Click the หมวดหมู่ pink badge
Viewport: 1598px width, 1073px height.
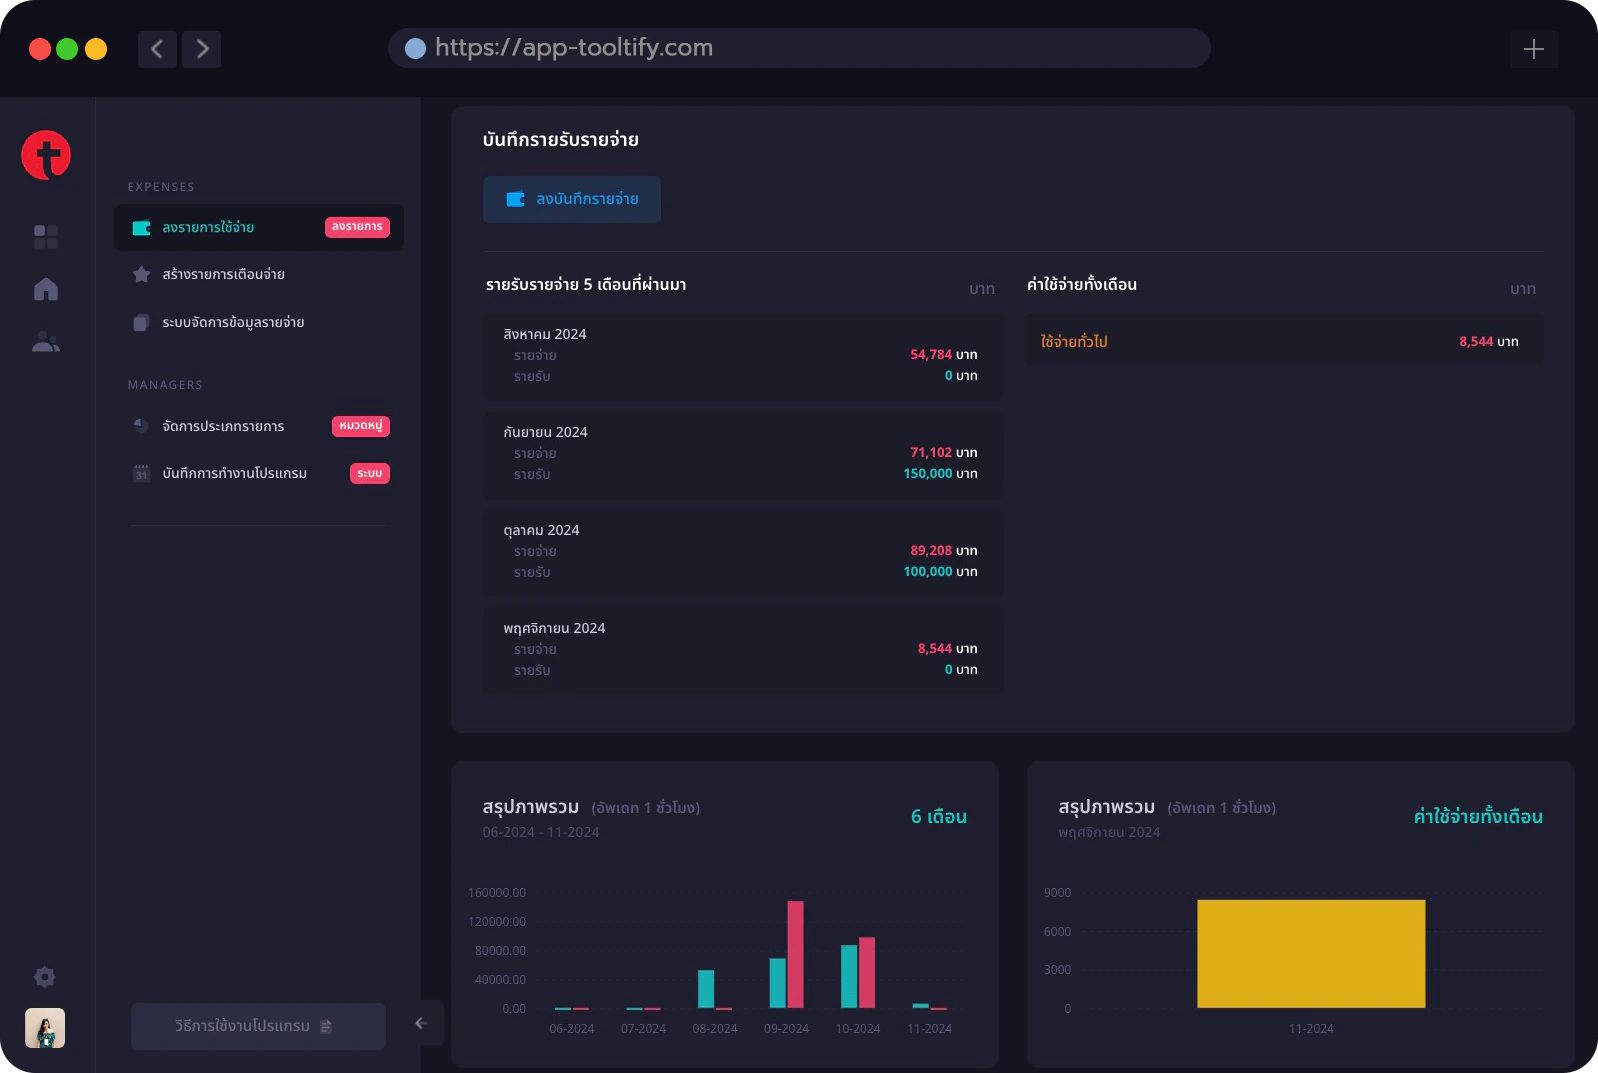(x=361, y=426)
